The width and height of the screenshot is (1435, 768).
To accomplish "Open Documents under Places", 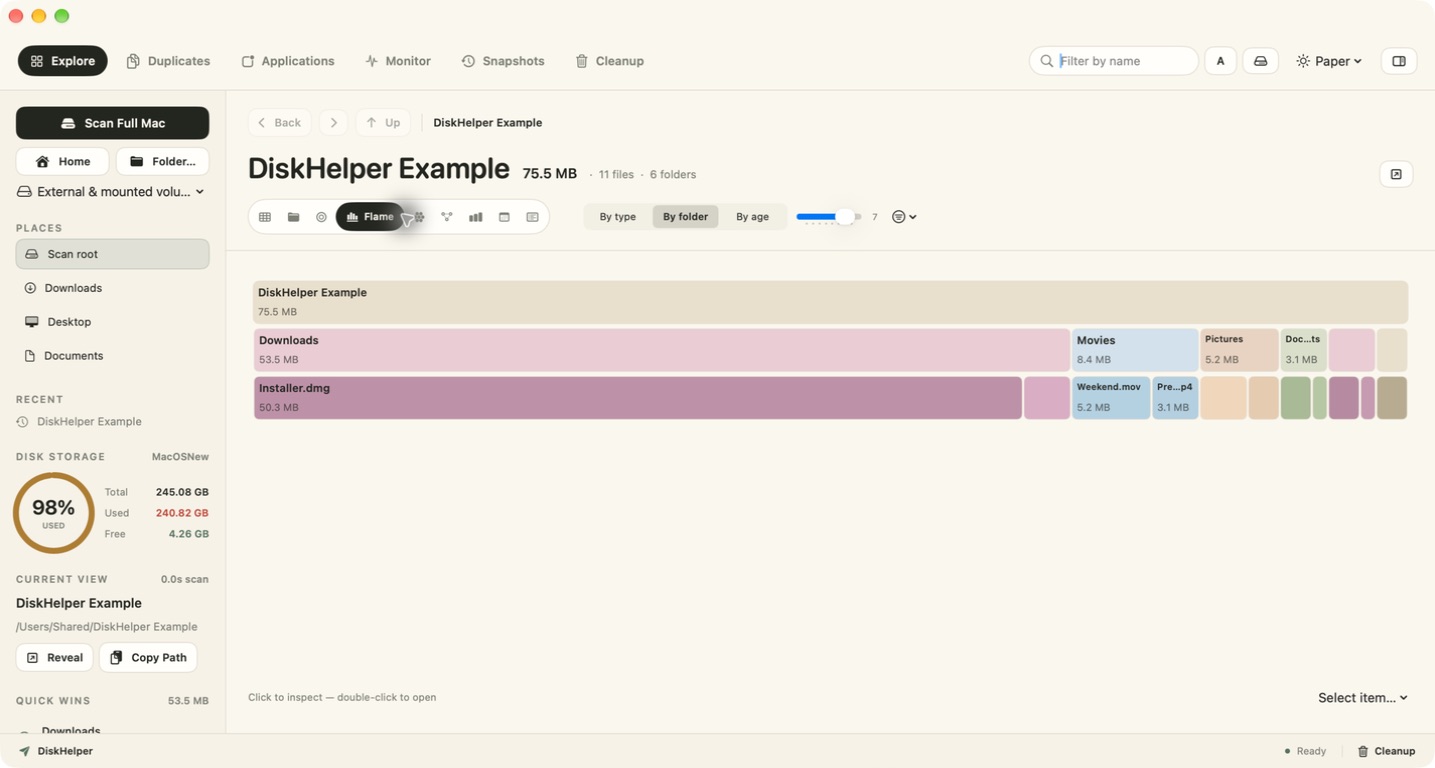I will click(x=112, y=356).
